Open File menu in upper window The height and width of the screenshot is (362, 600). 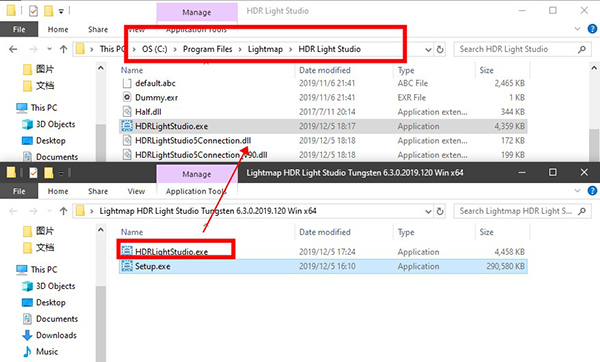[x=19, y=29]
